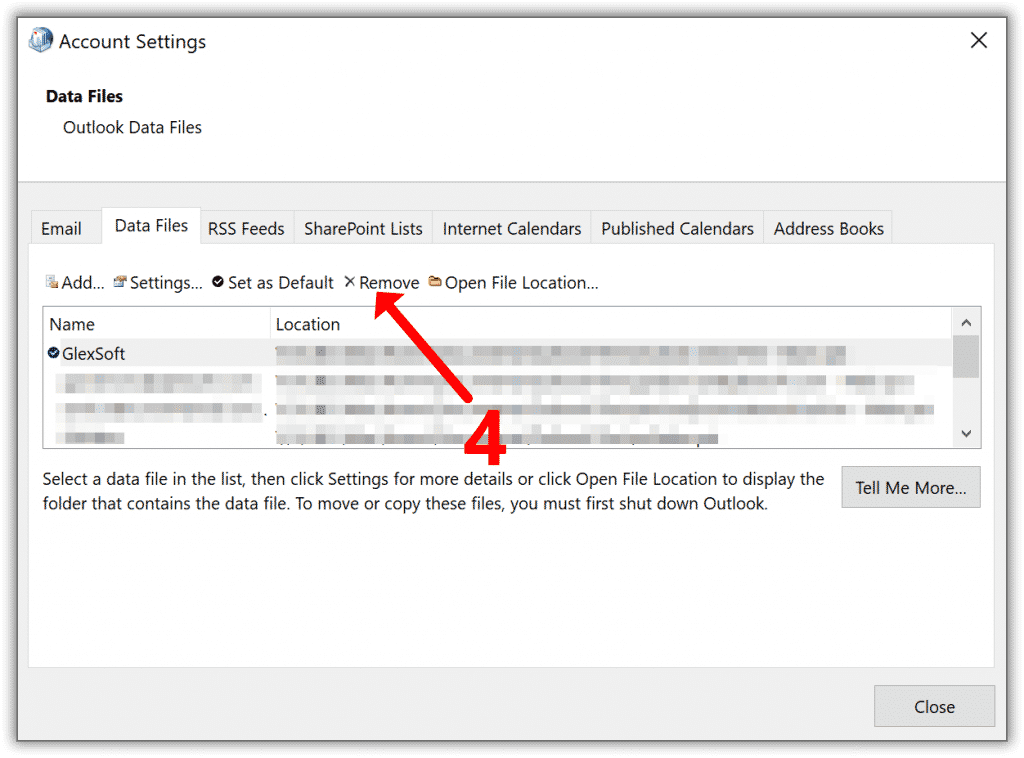Click the Open File Location folder icon
Screen dimensions: 1024x758
pyautogui.click(x=435, y=282)
